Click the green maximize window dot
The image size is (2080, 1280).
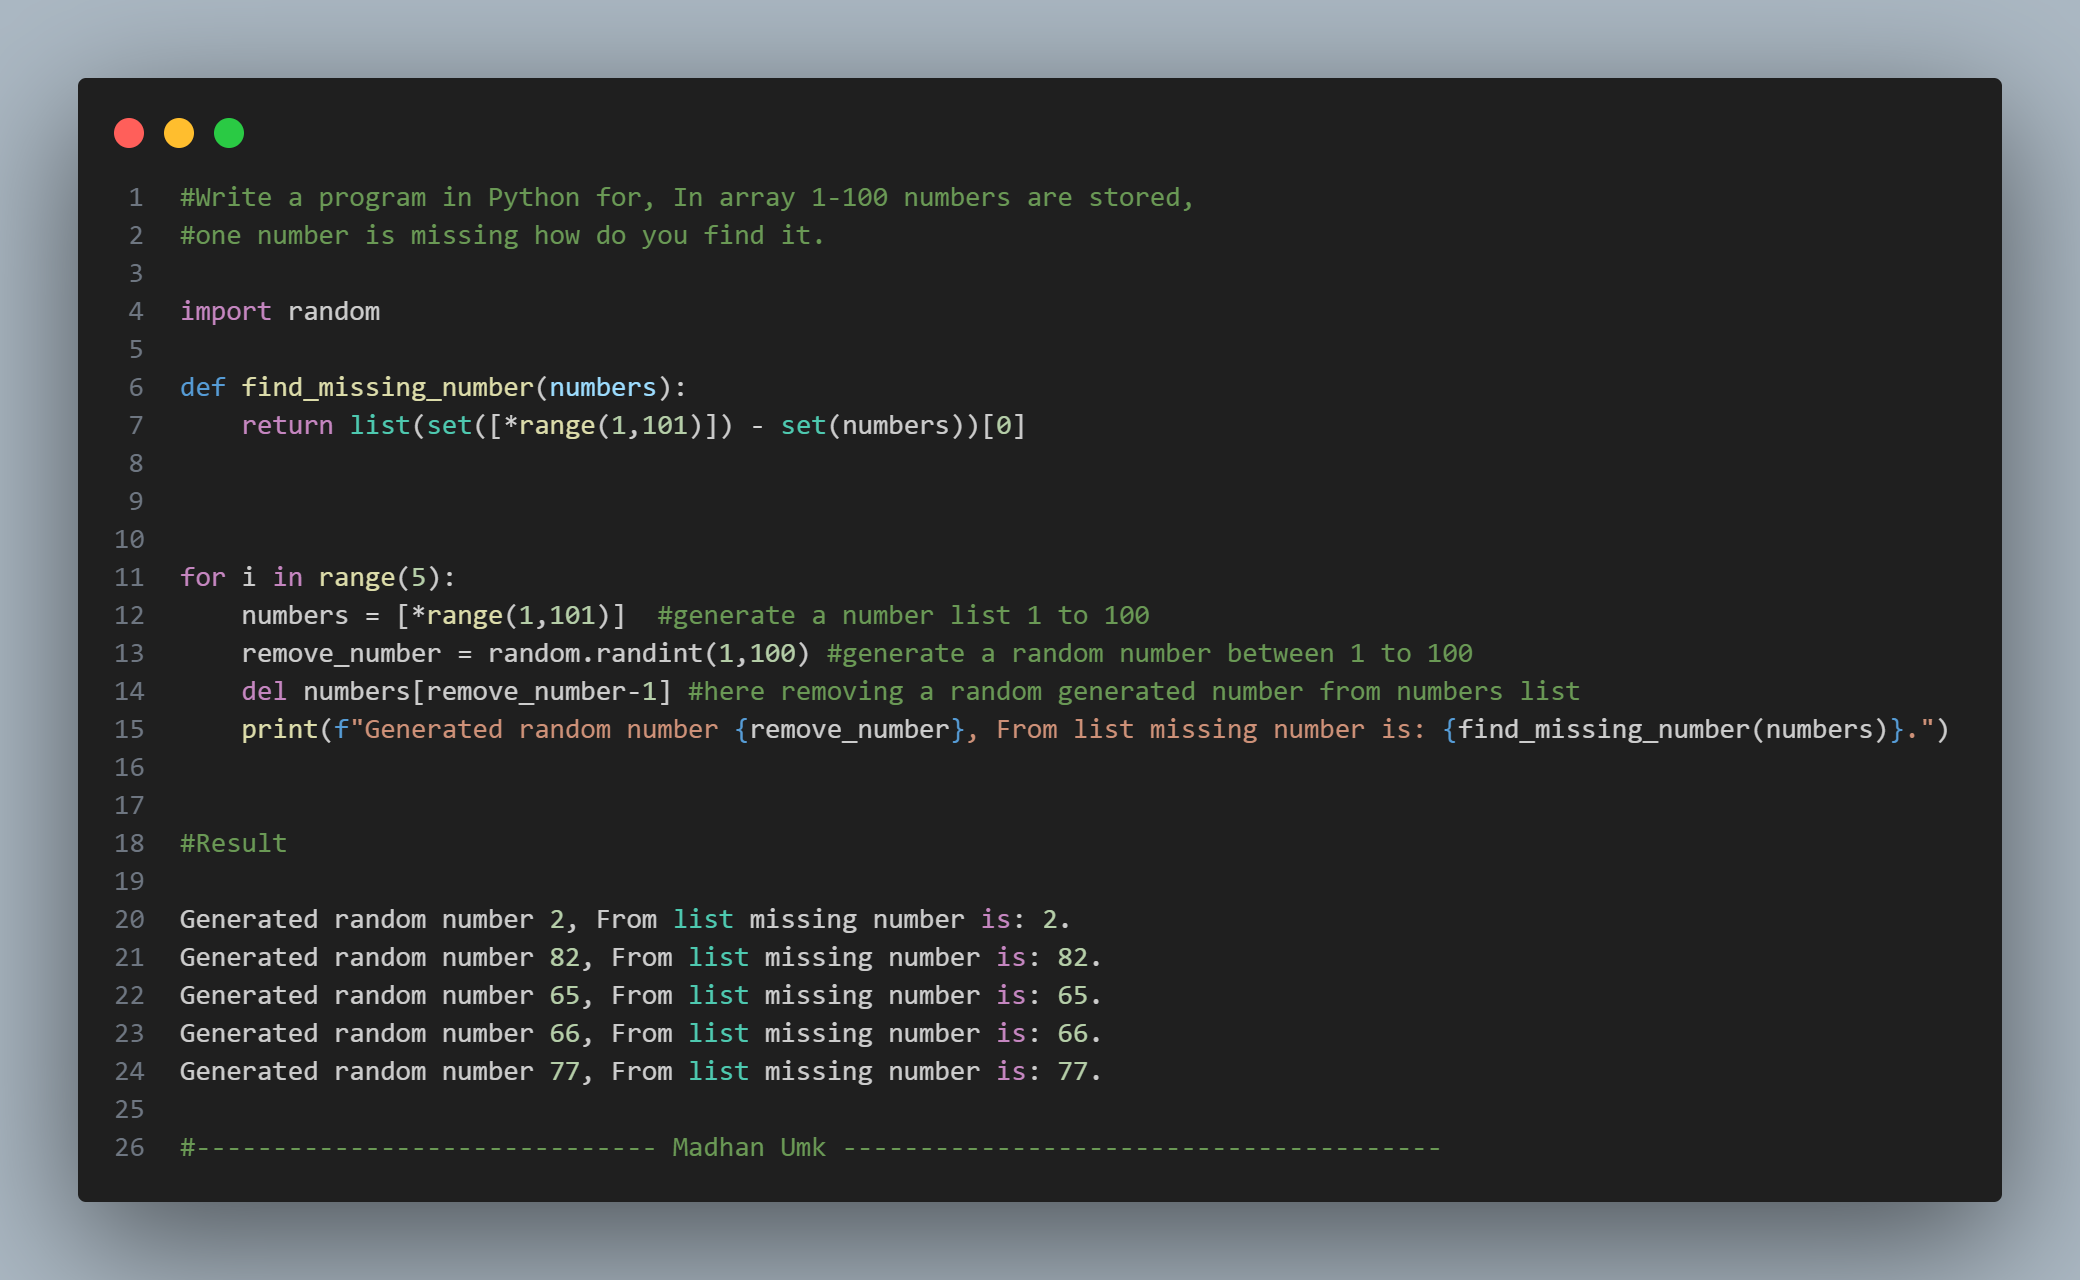(229, 133)
